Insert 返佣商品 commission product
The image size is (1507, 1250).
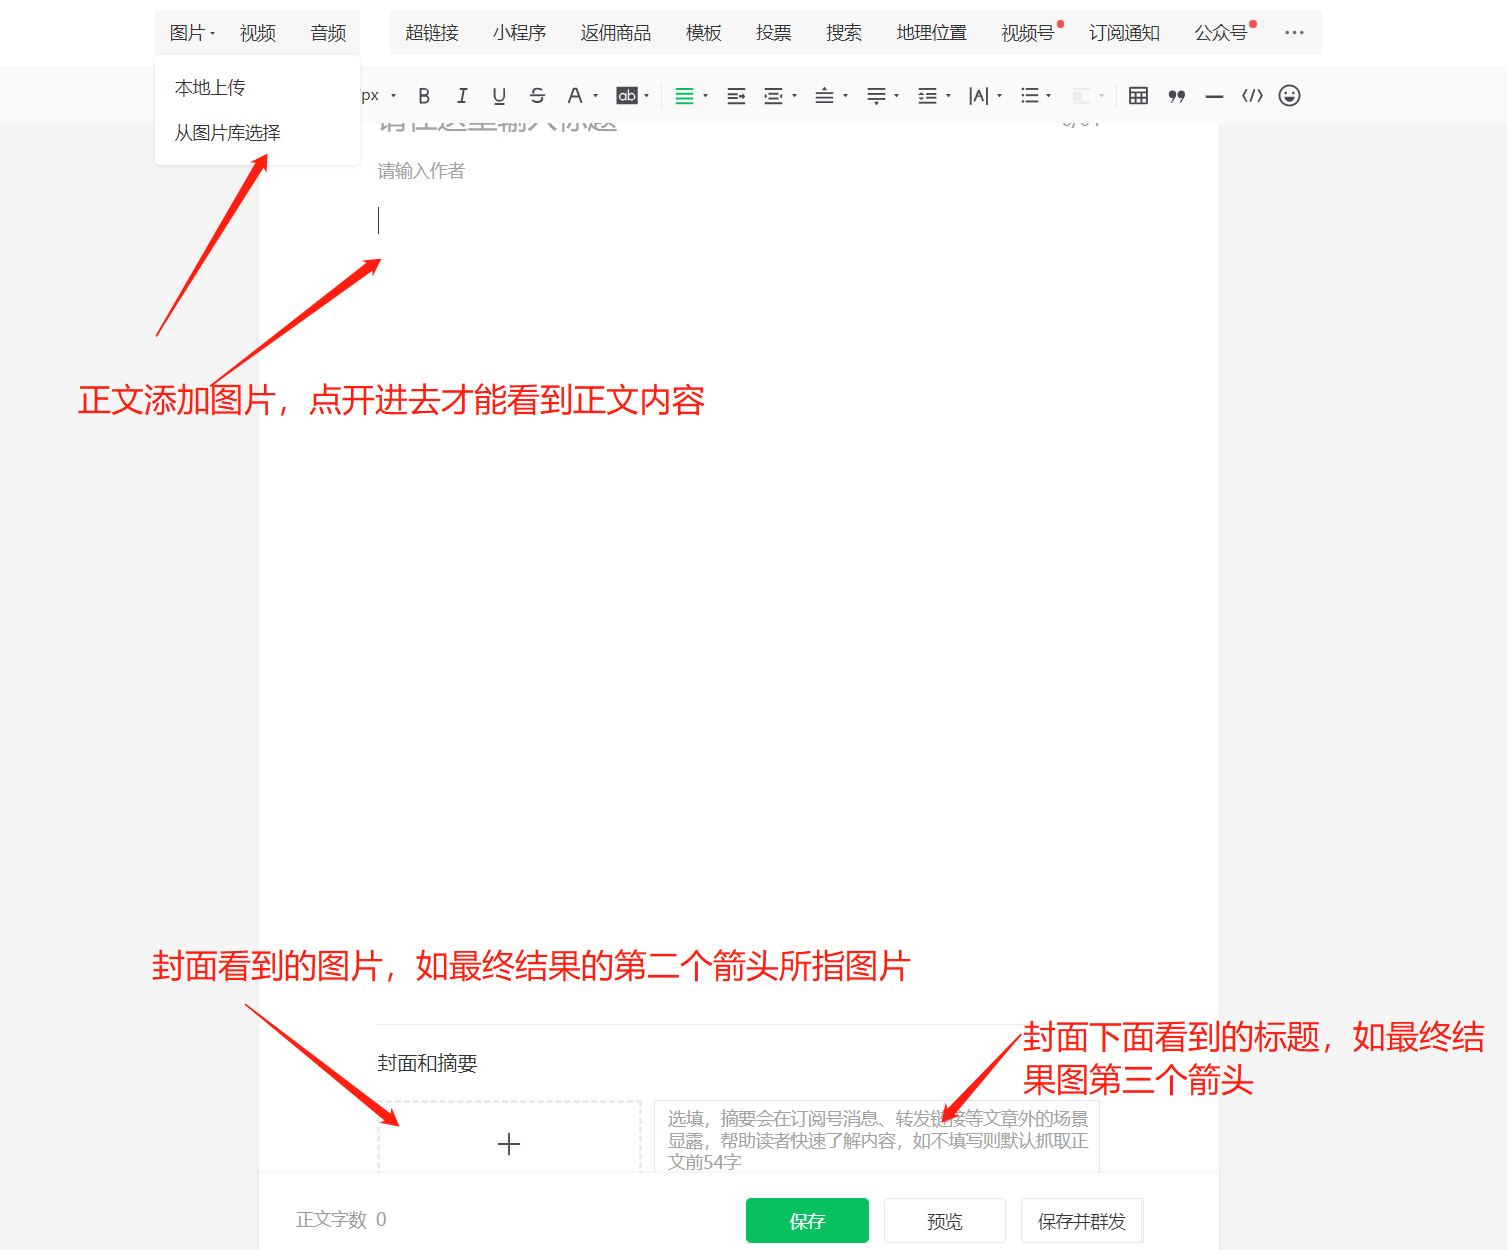pos(616,33)
